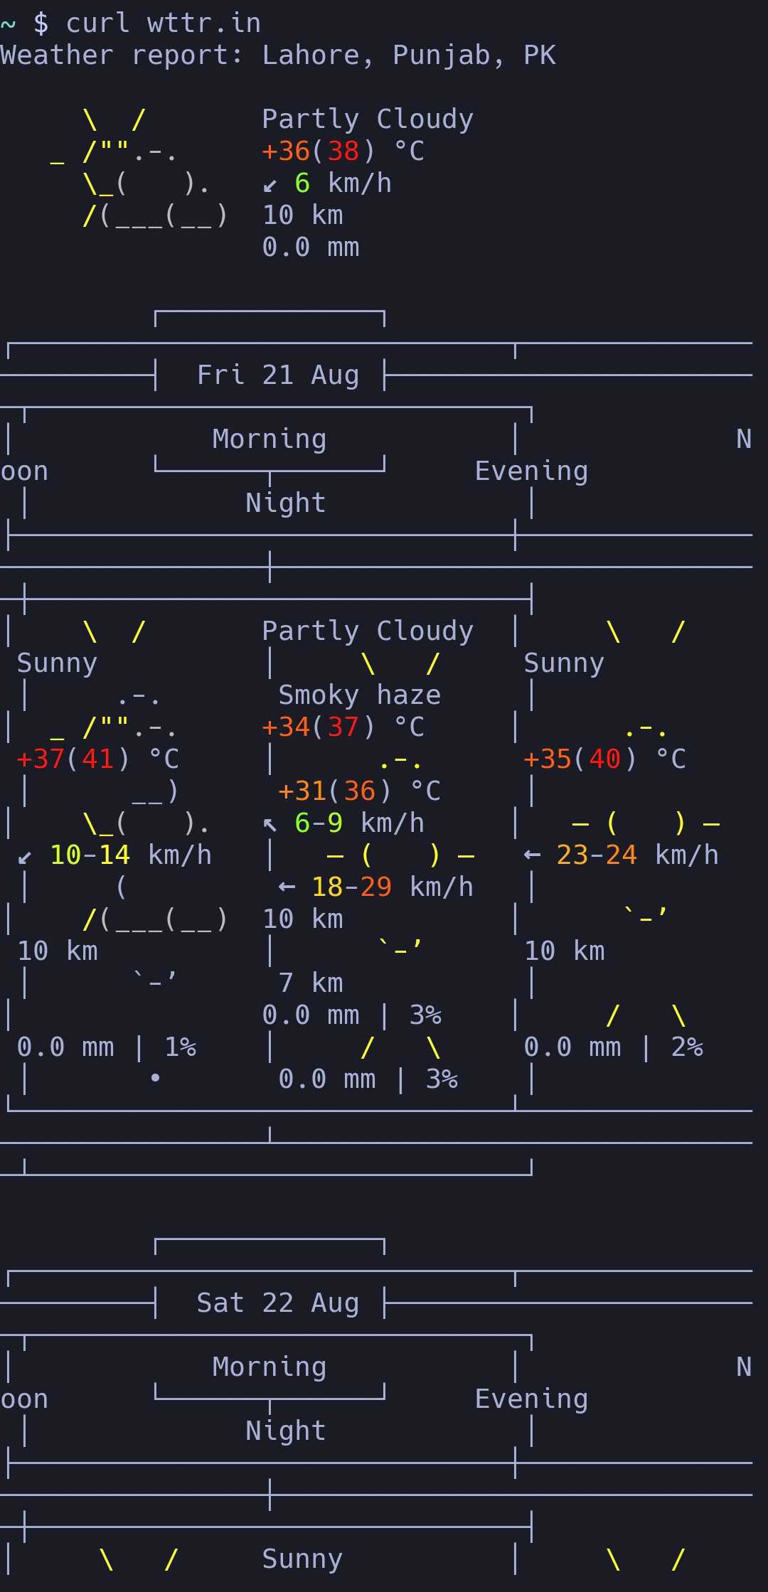Select the '+35(40) °C' temperature

point(605,759)
